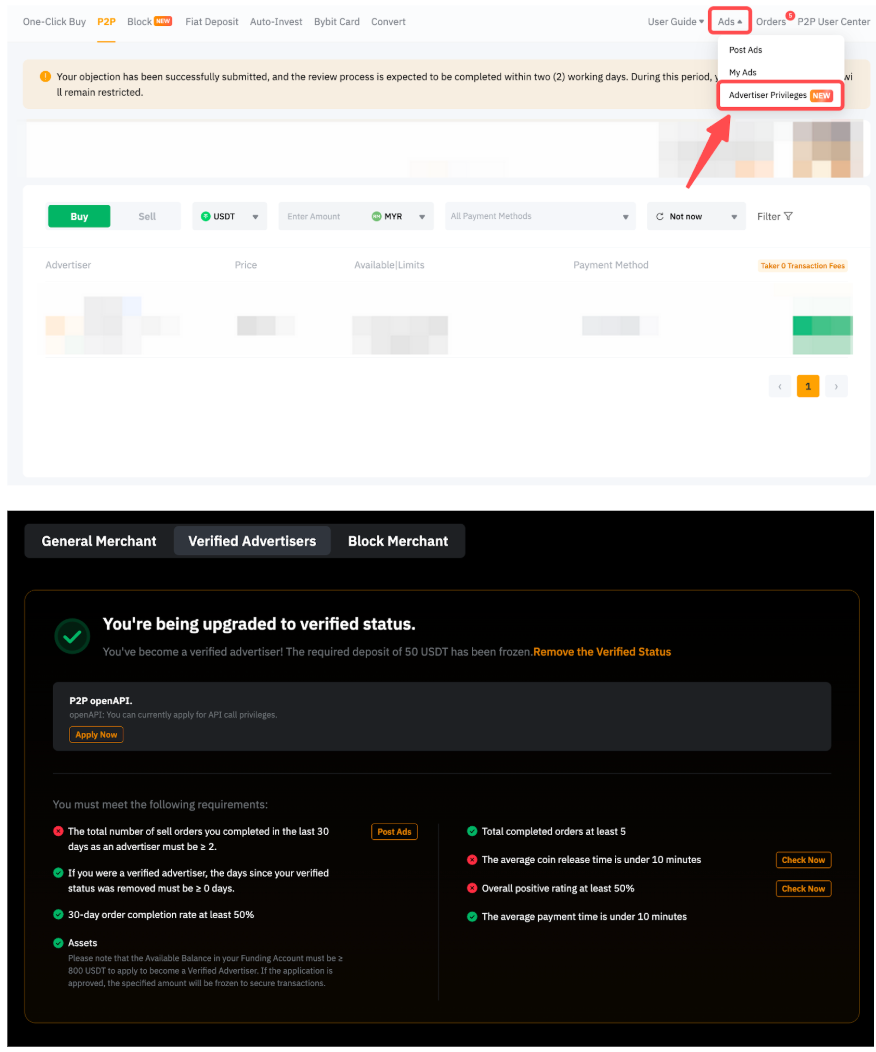Image resolution: width=876 pixels, height=1052 pixels.
Task: Click the next page arrow
Action: [x=836, y=386]
